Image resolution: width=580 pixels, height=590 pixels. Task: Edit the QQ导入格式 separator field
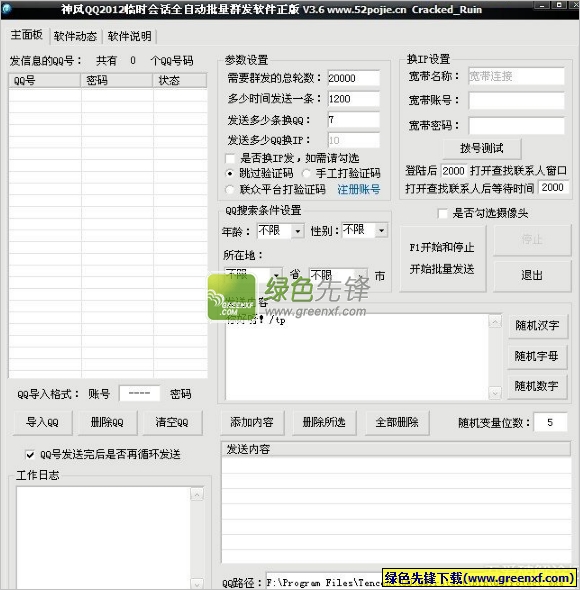pyautogui.click(x=140, y=394)
